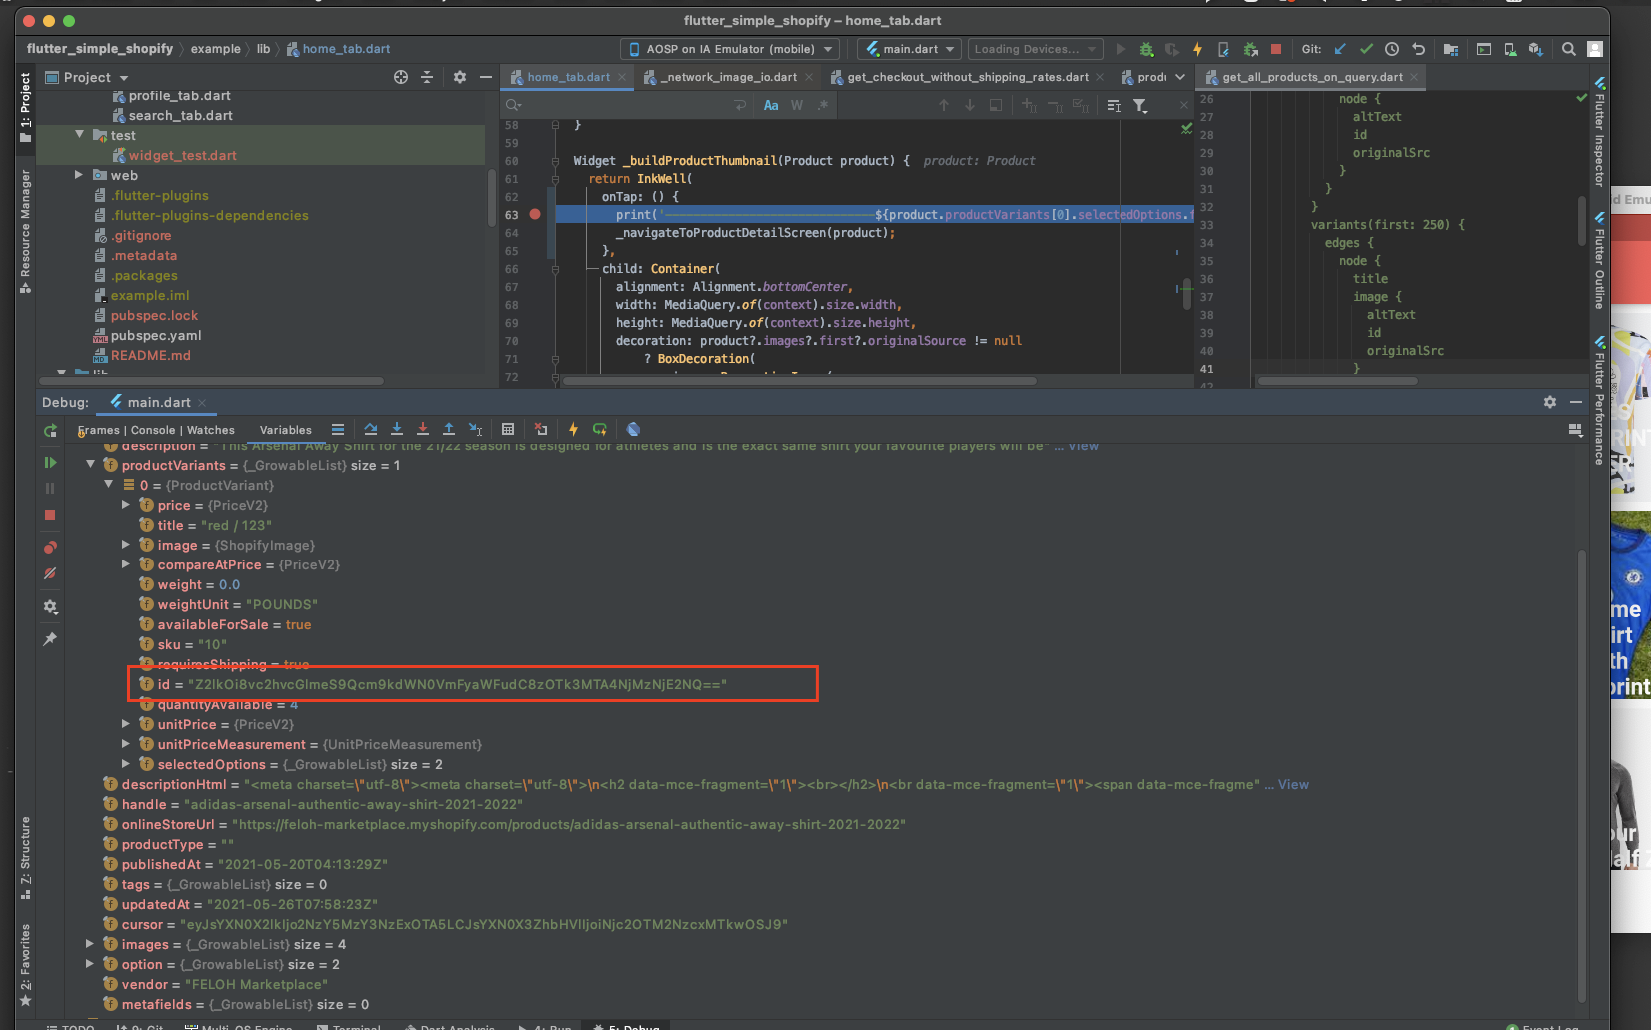
Task: Start debugging with the debug bug icon
Action: point(1146,48)
